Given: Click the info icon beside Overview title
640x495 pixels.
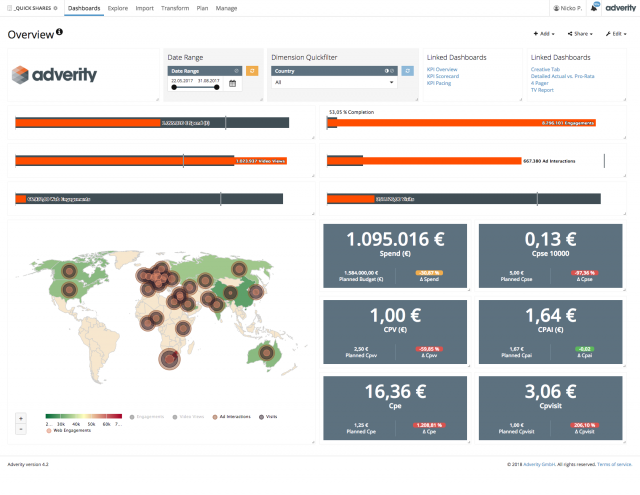Looking at the screenshot, I should click(60, 33).
